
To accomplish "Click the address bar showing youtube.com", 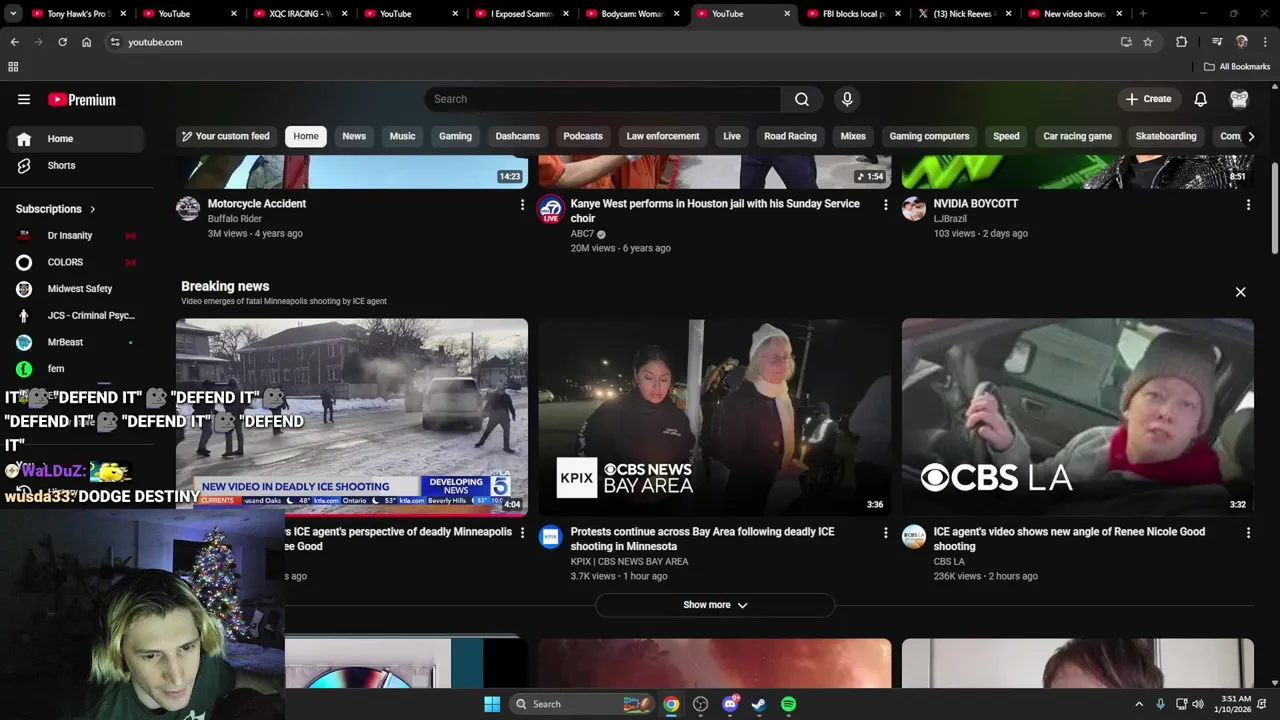I will (610, 42).
